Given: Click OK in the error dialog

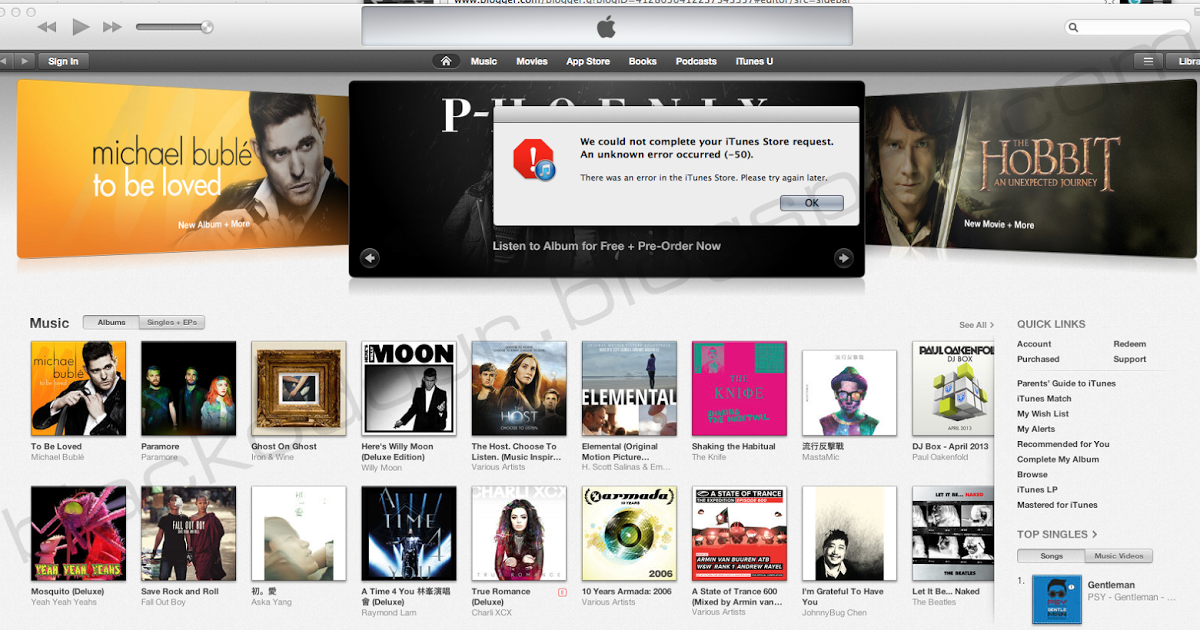Looking at the screenshot, I should (x=811, y=202).
